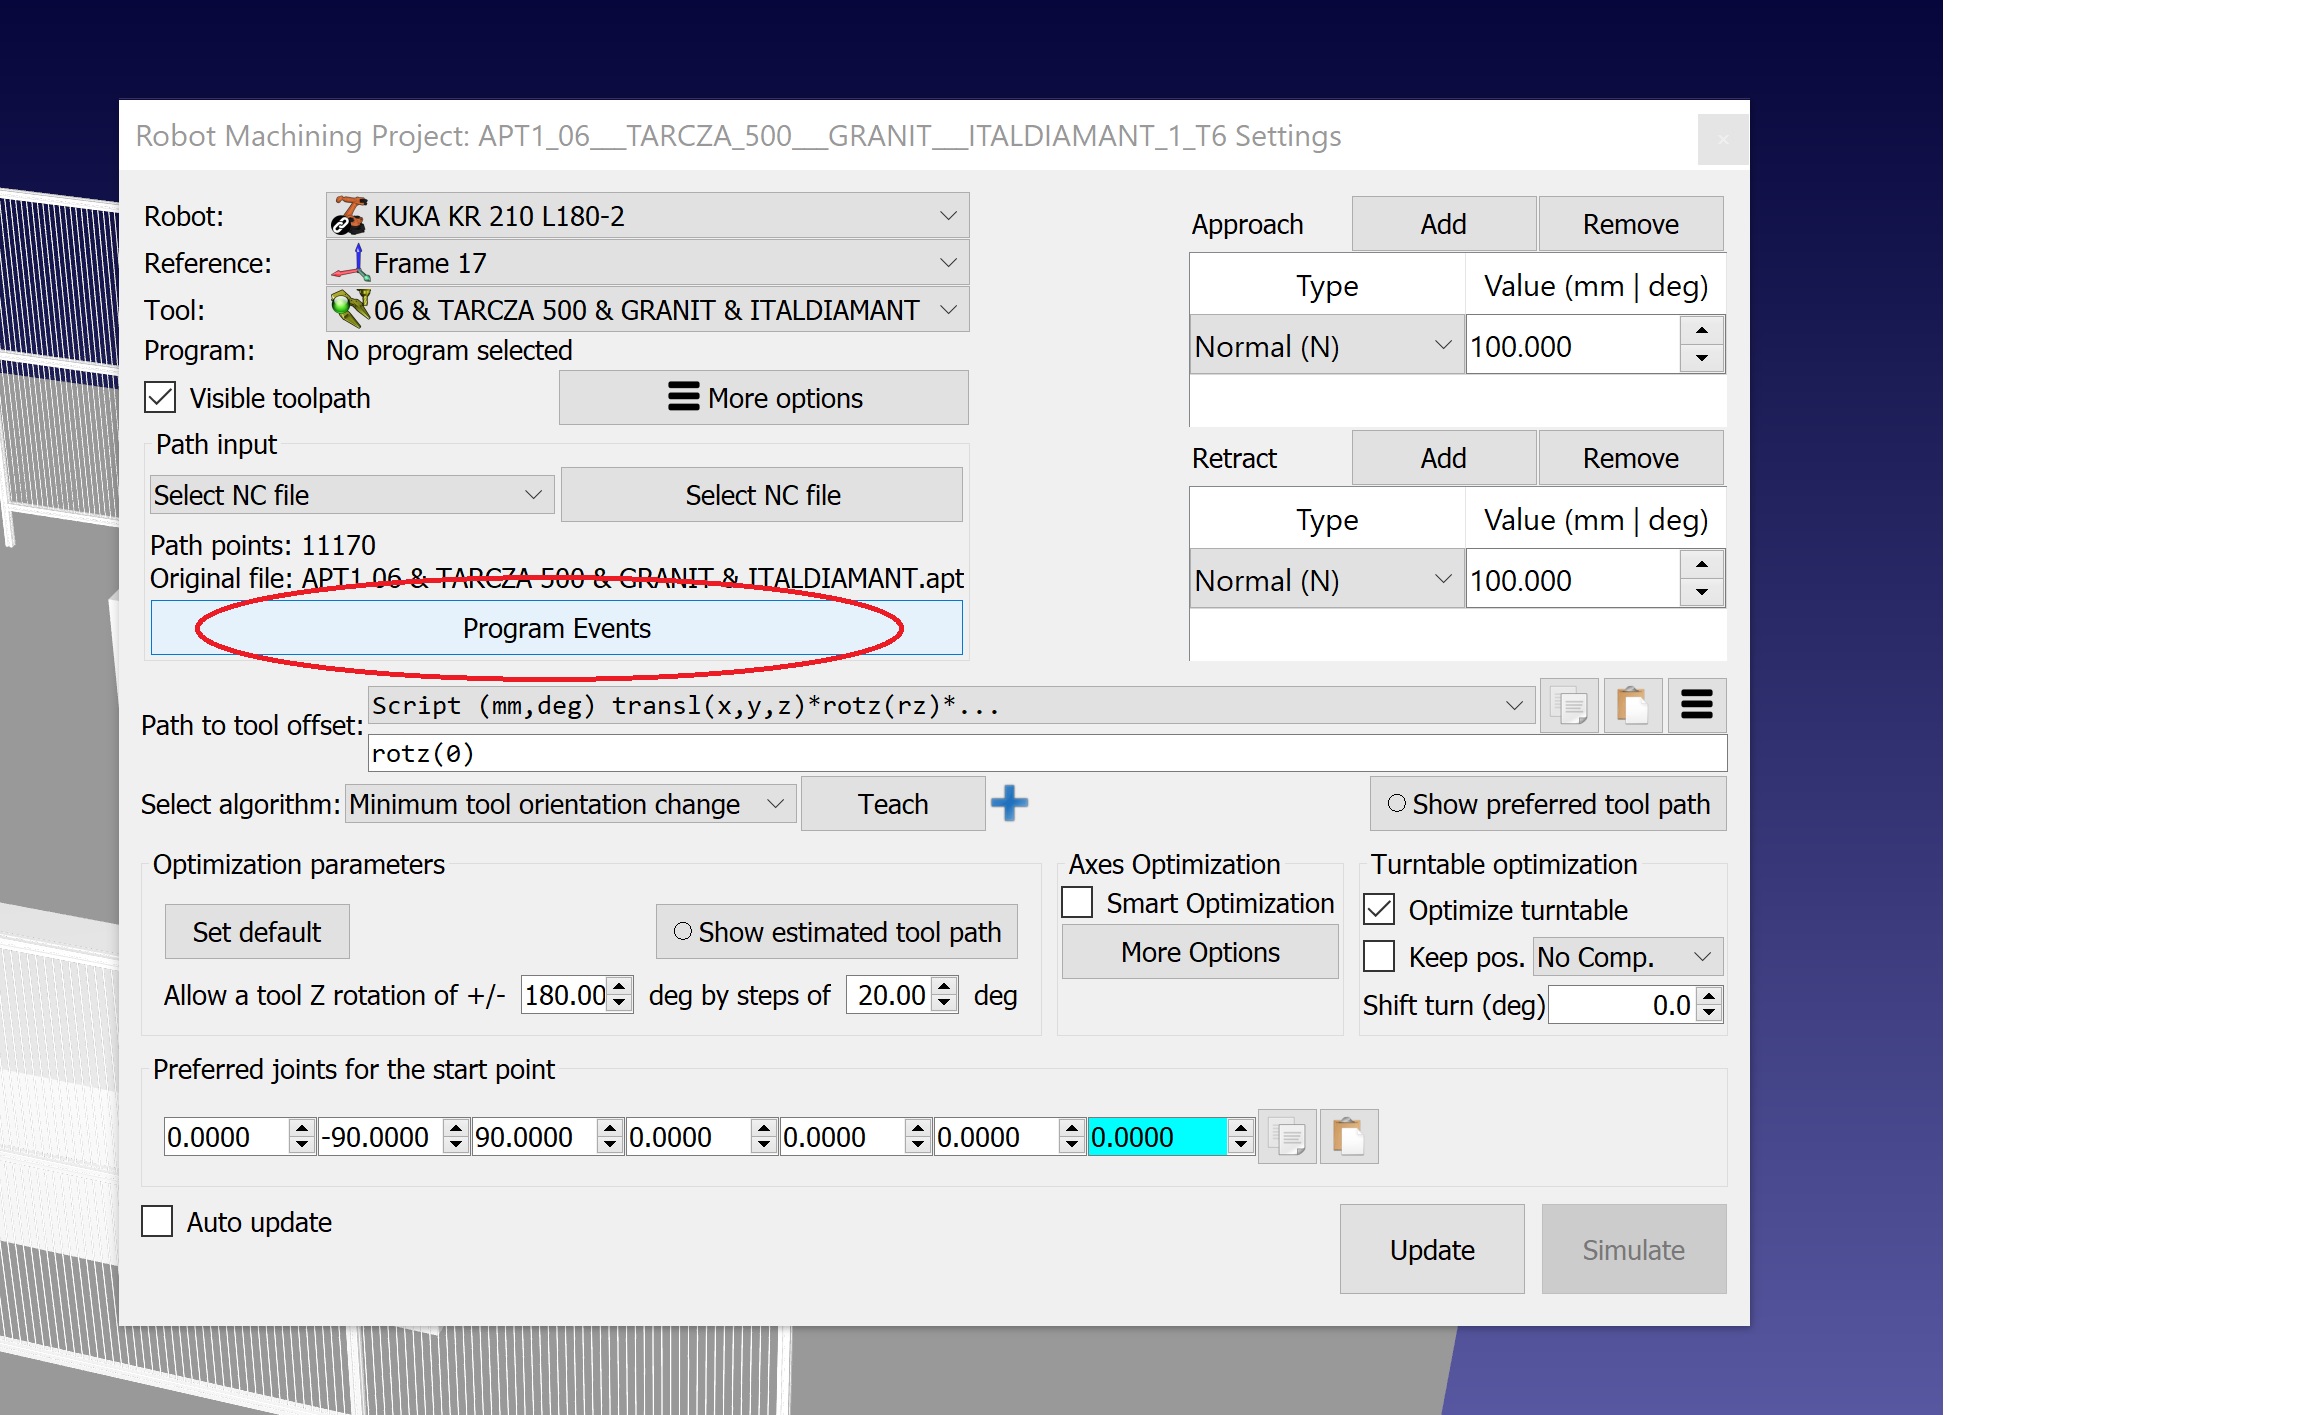This screenshot has height=1415, width=2304.
Task: Enable Smart Optimization checkbox
Action: pos(1077,903)
